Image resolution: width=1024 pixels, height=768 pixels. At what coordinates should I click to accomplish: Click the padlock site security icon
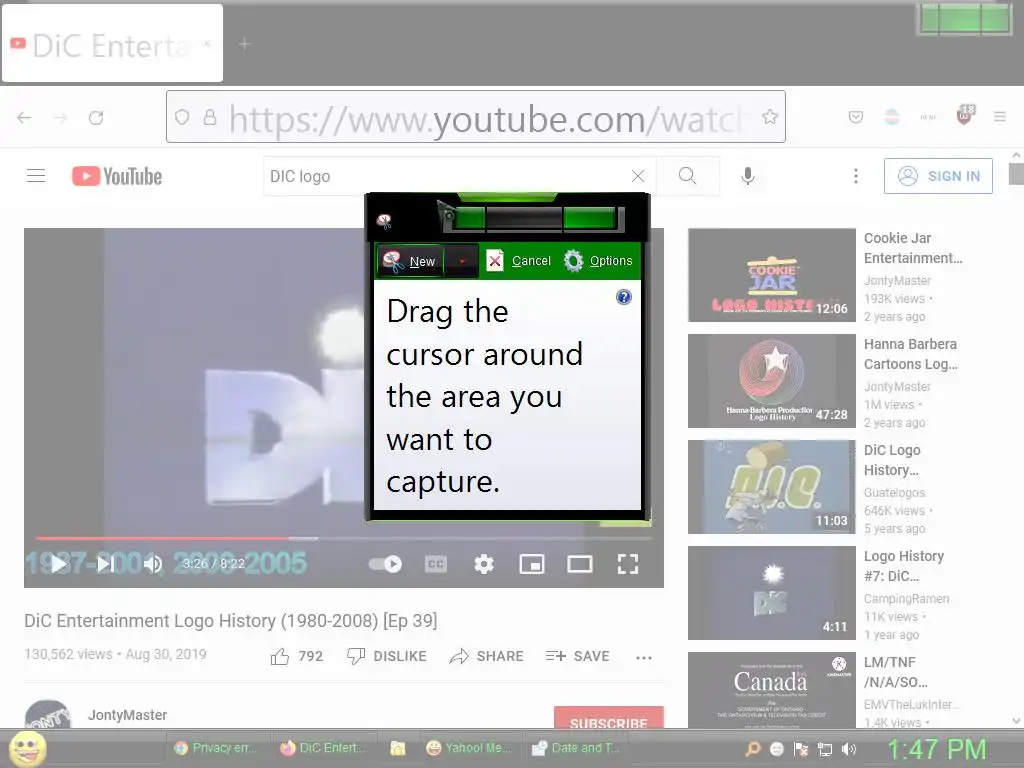pyautogui.click(x=210, y=117)
